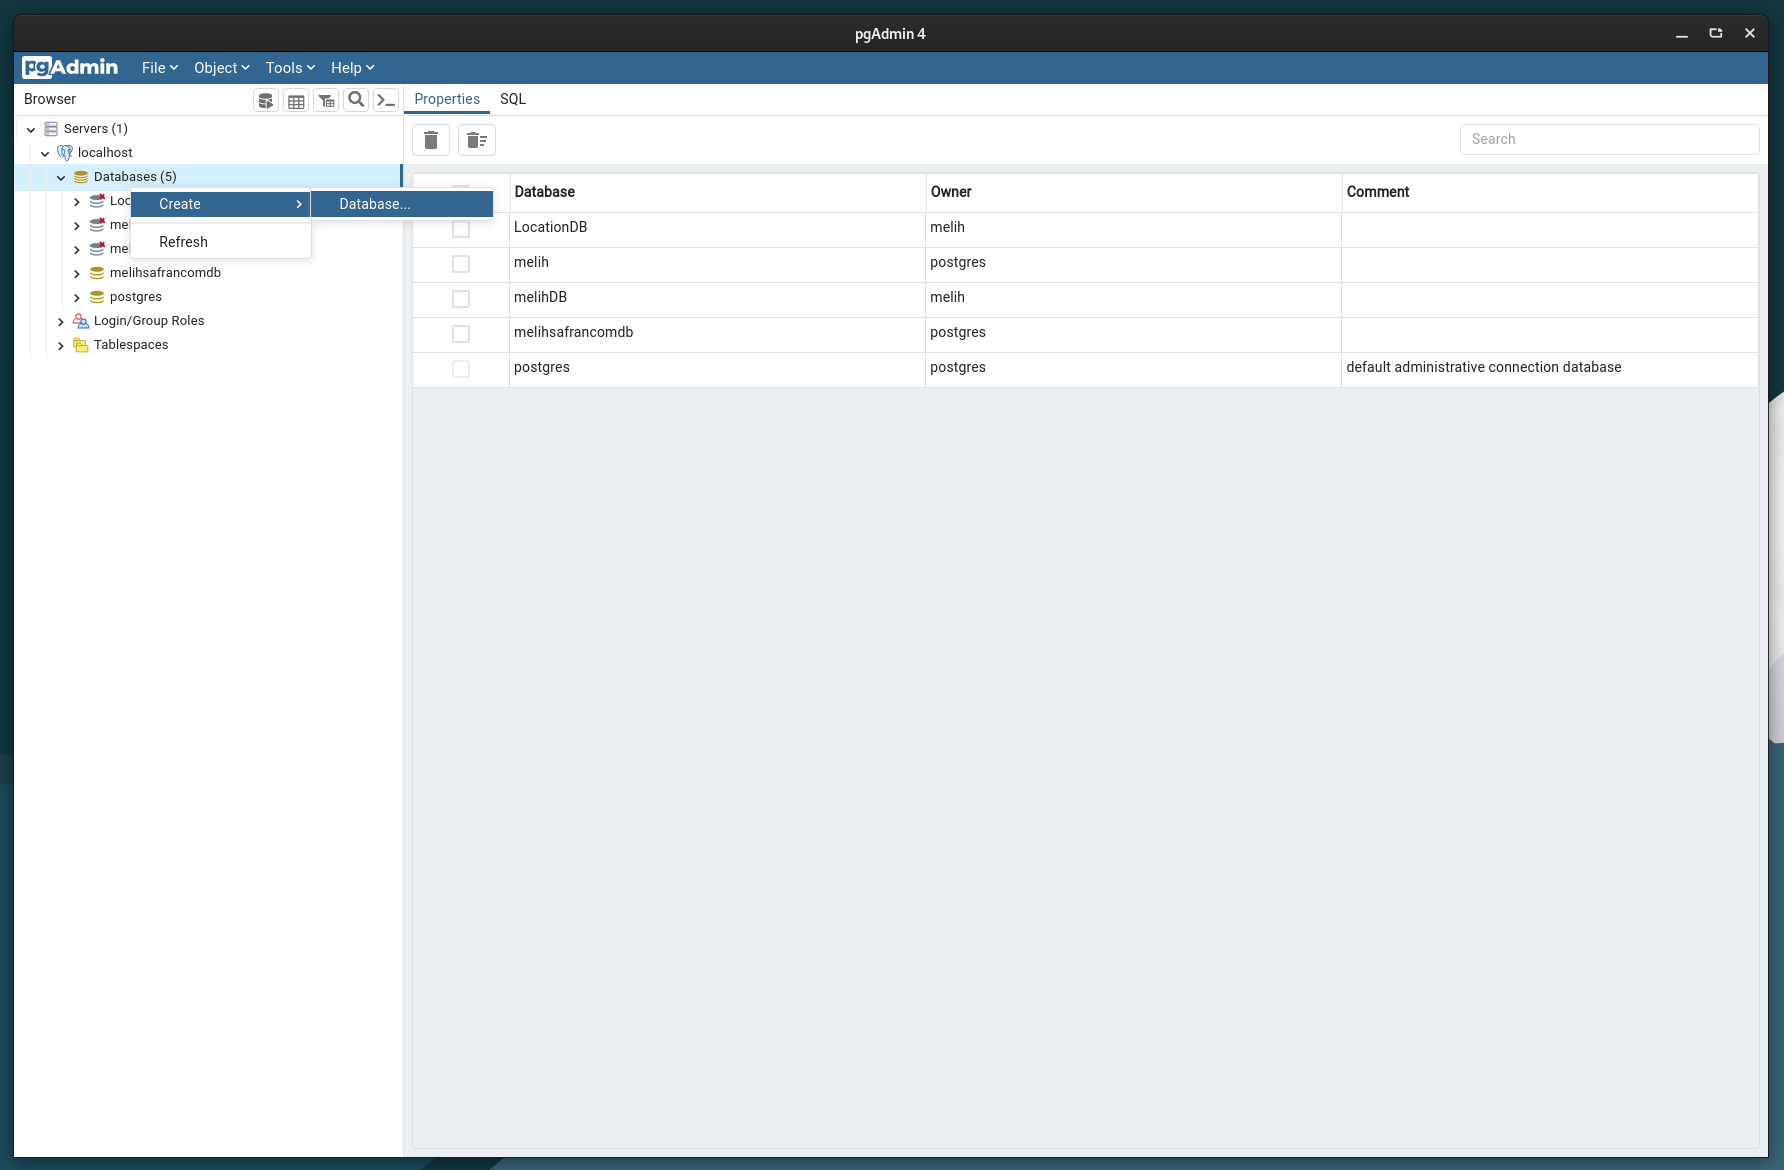Click the disabled postgres row checkbox
Image resolution: width=1784 pixels, height=1170 pixels.
461,369
